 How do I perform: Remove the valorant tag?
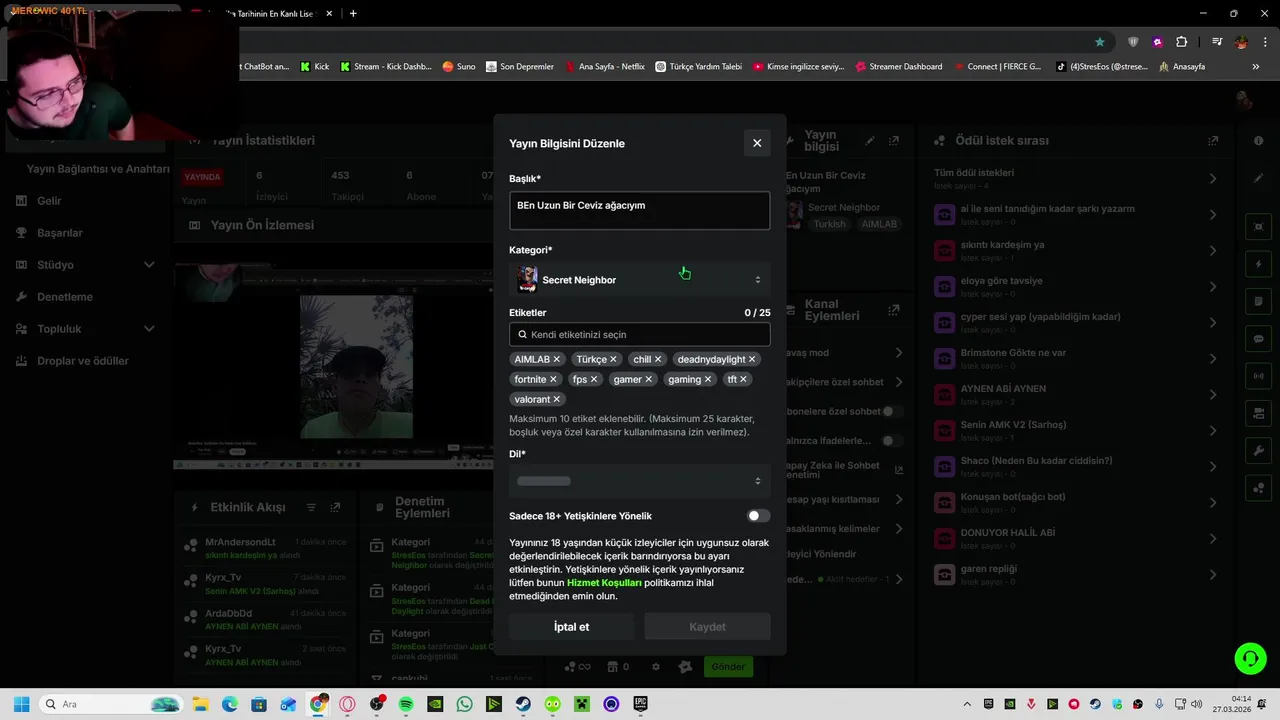pos(557,399)
